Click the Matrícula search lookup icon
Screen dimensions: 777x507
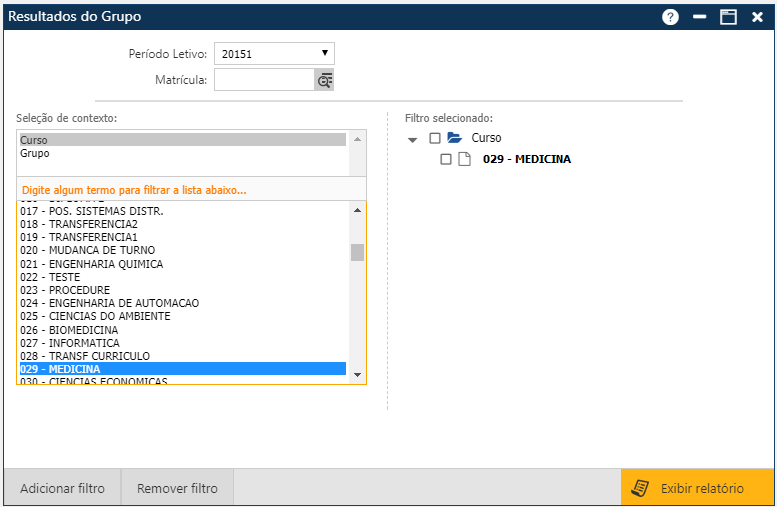click(x=324, y=80)
